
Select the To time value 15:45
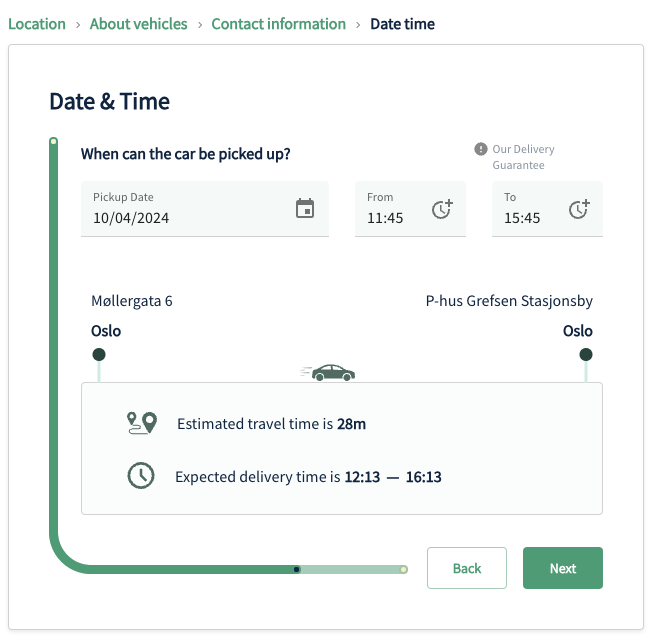click(522, 218)
